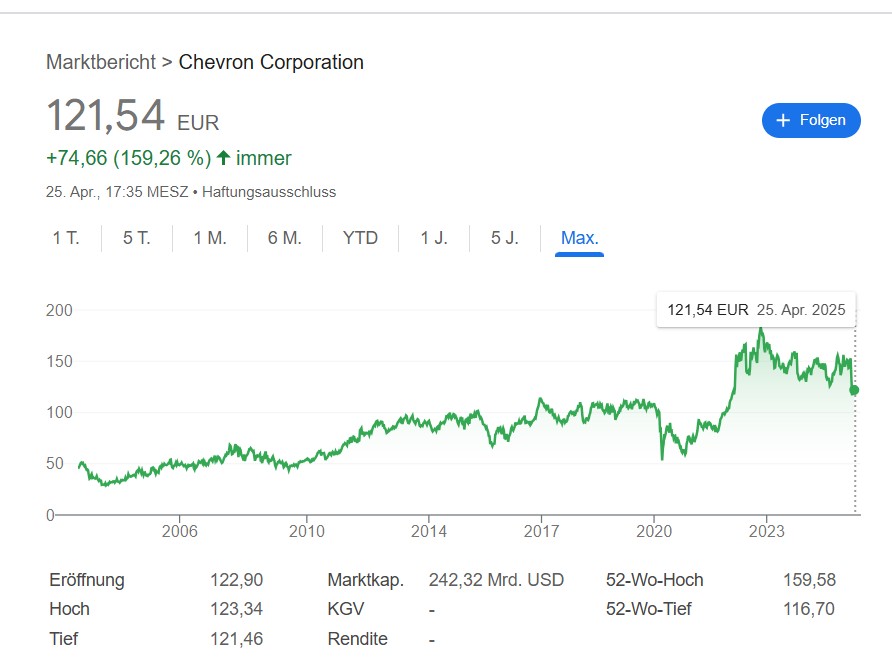Select the Max. time range tab

coord(580,238)
